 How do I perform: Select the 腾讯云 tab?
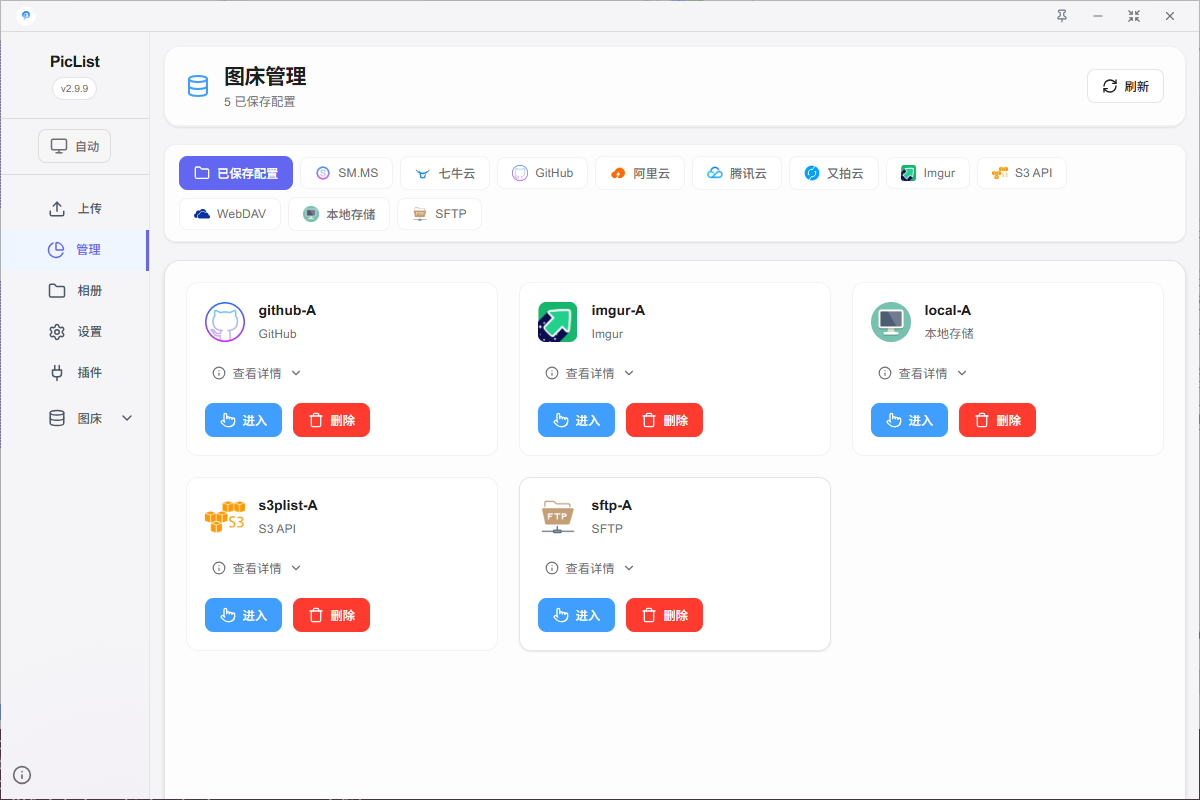[737, 173]
